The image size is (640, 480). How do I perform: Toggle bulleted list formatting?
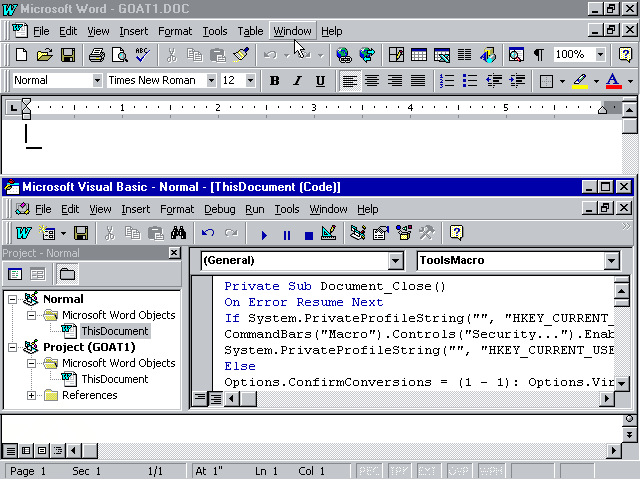pos(470,81)
